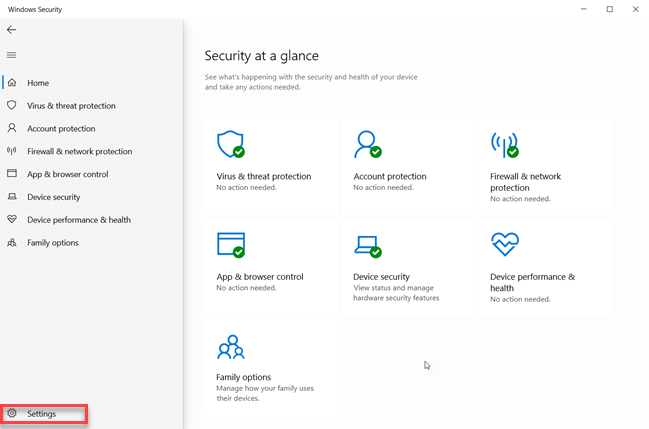Open the Family options tile title
649x429 pixels.
click(x=244, y=377)
